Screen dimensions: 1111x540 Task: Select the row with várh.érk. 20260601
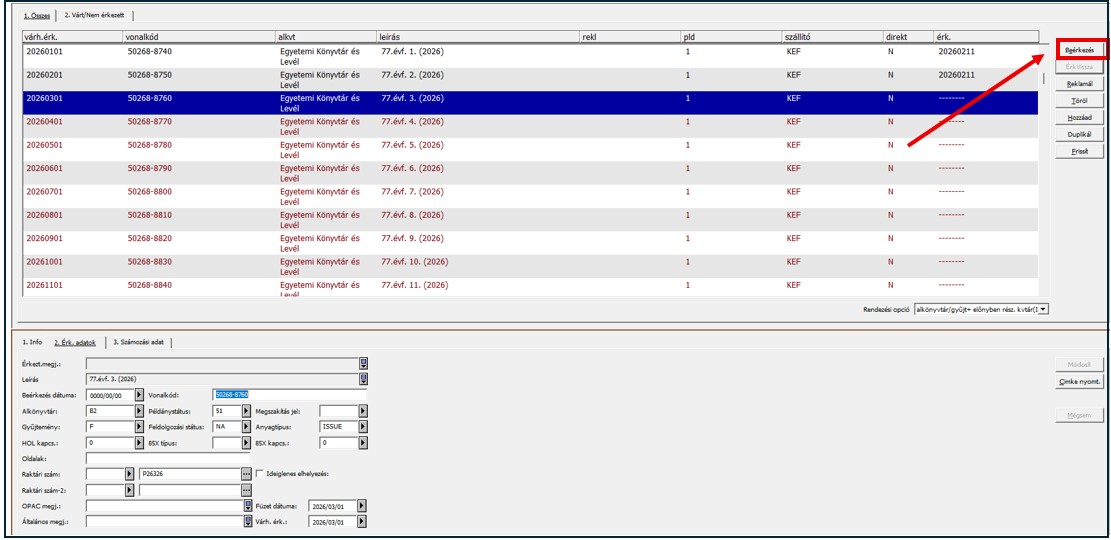(531, 173)
